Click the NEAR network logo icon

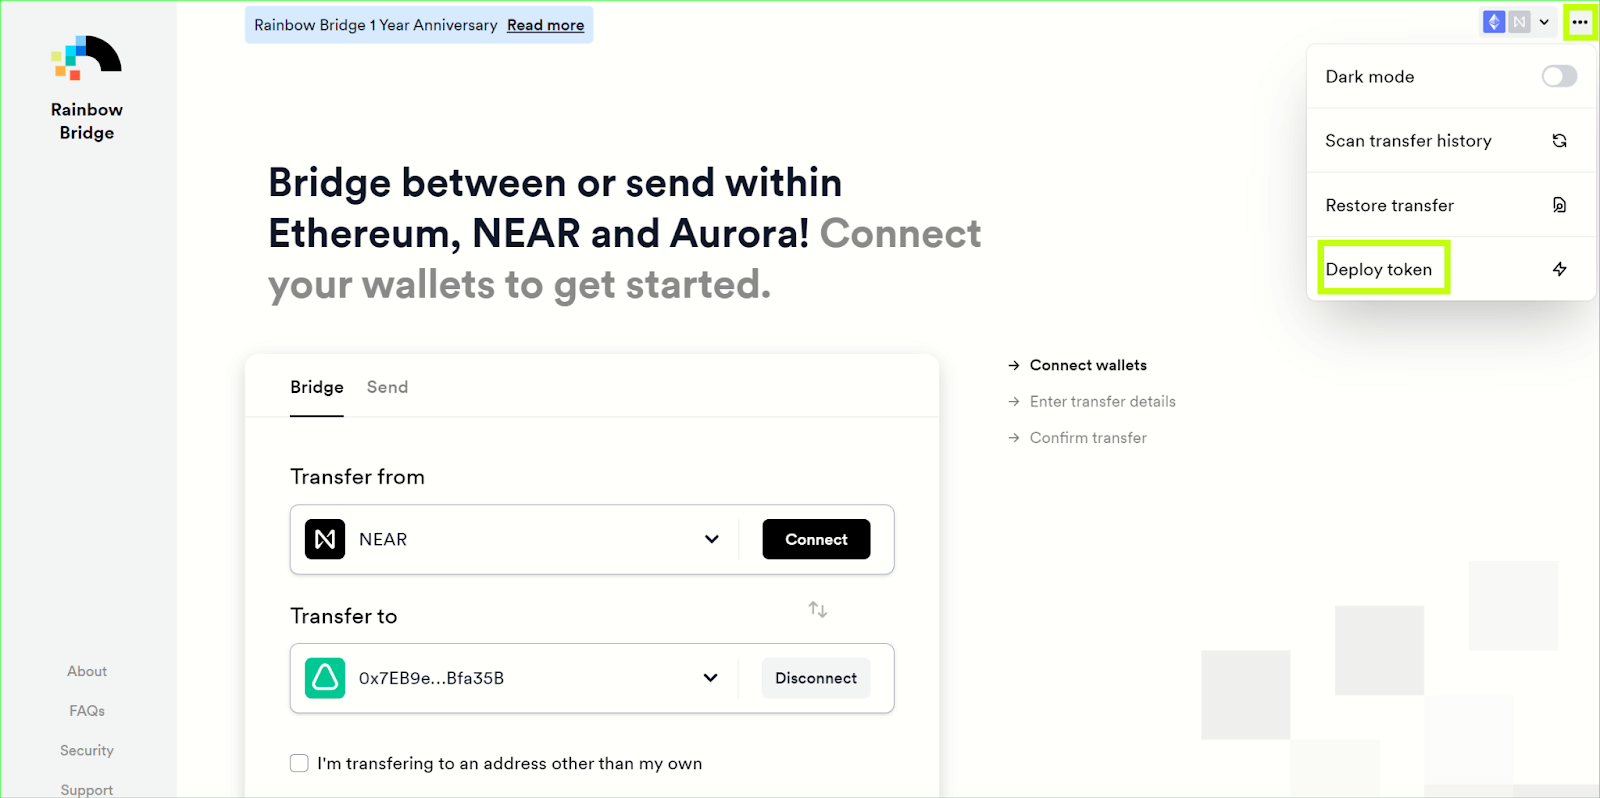point(325,539)
